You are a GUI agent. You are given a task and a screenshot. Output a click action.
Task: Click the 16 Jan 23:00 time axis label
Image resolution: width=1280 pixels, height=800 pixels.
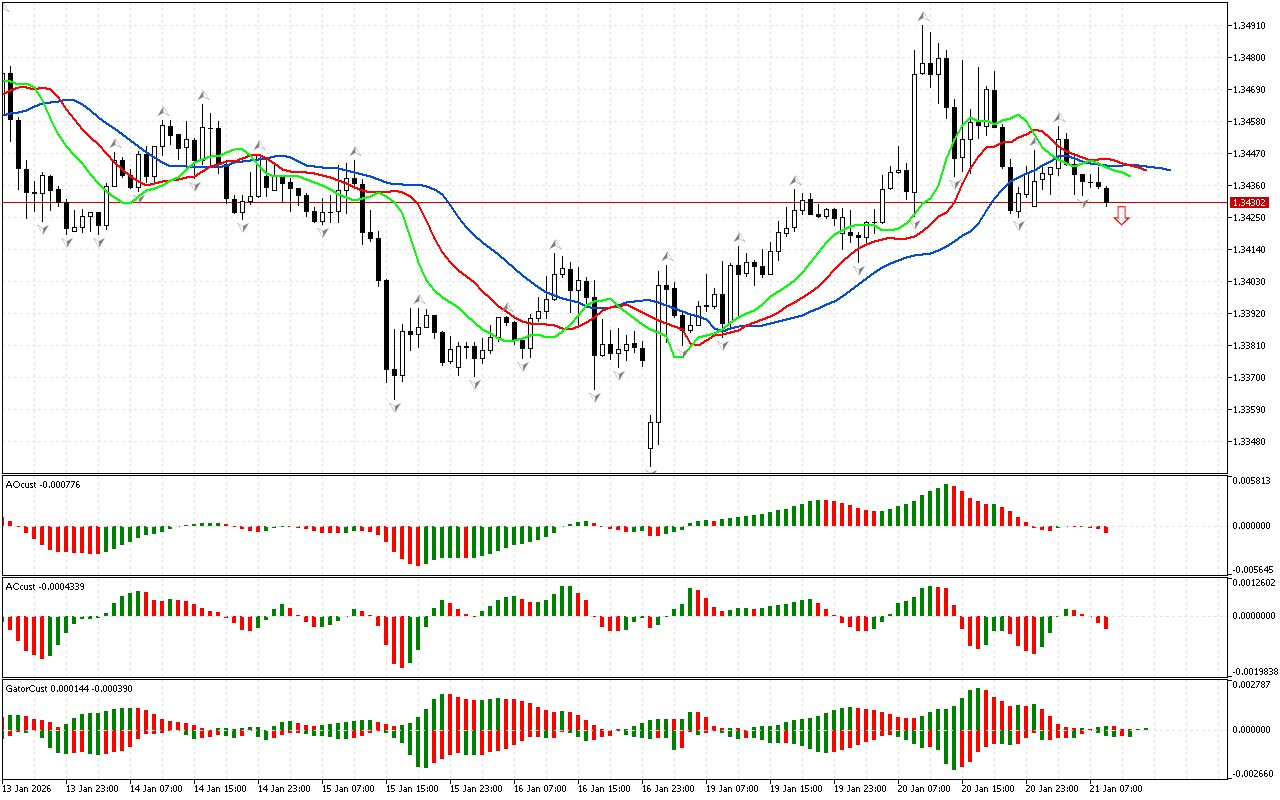[x=669, y=788]
